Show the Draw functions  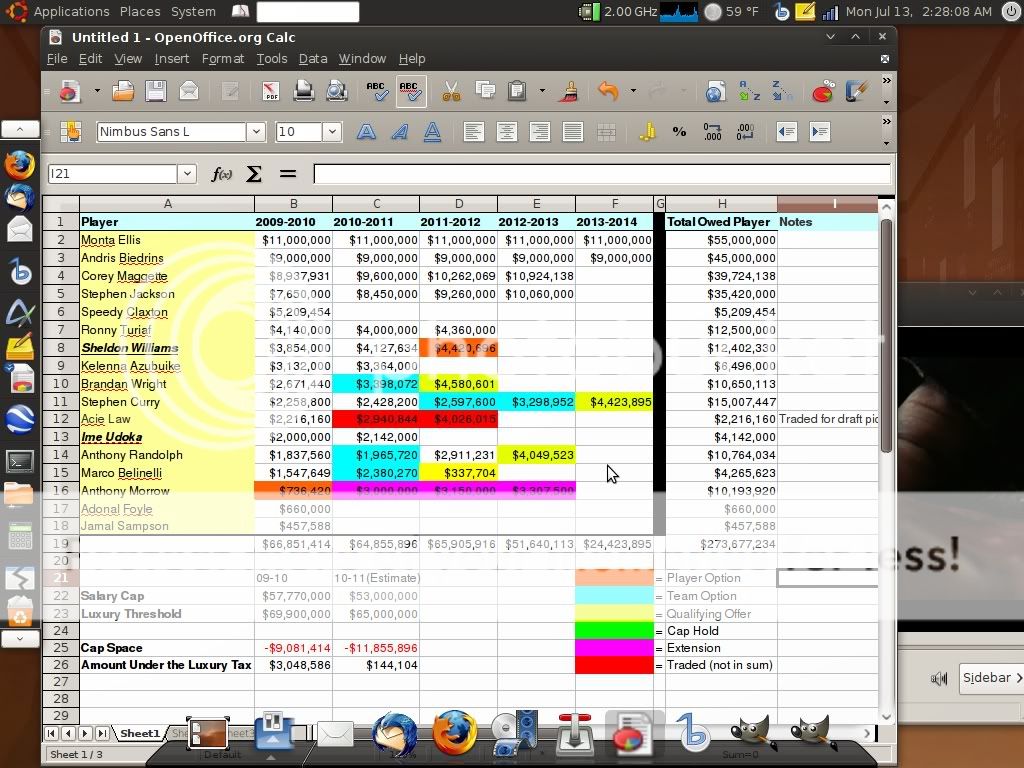pos(856,91)
